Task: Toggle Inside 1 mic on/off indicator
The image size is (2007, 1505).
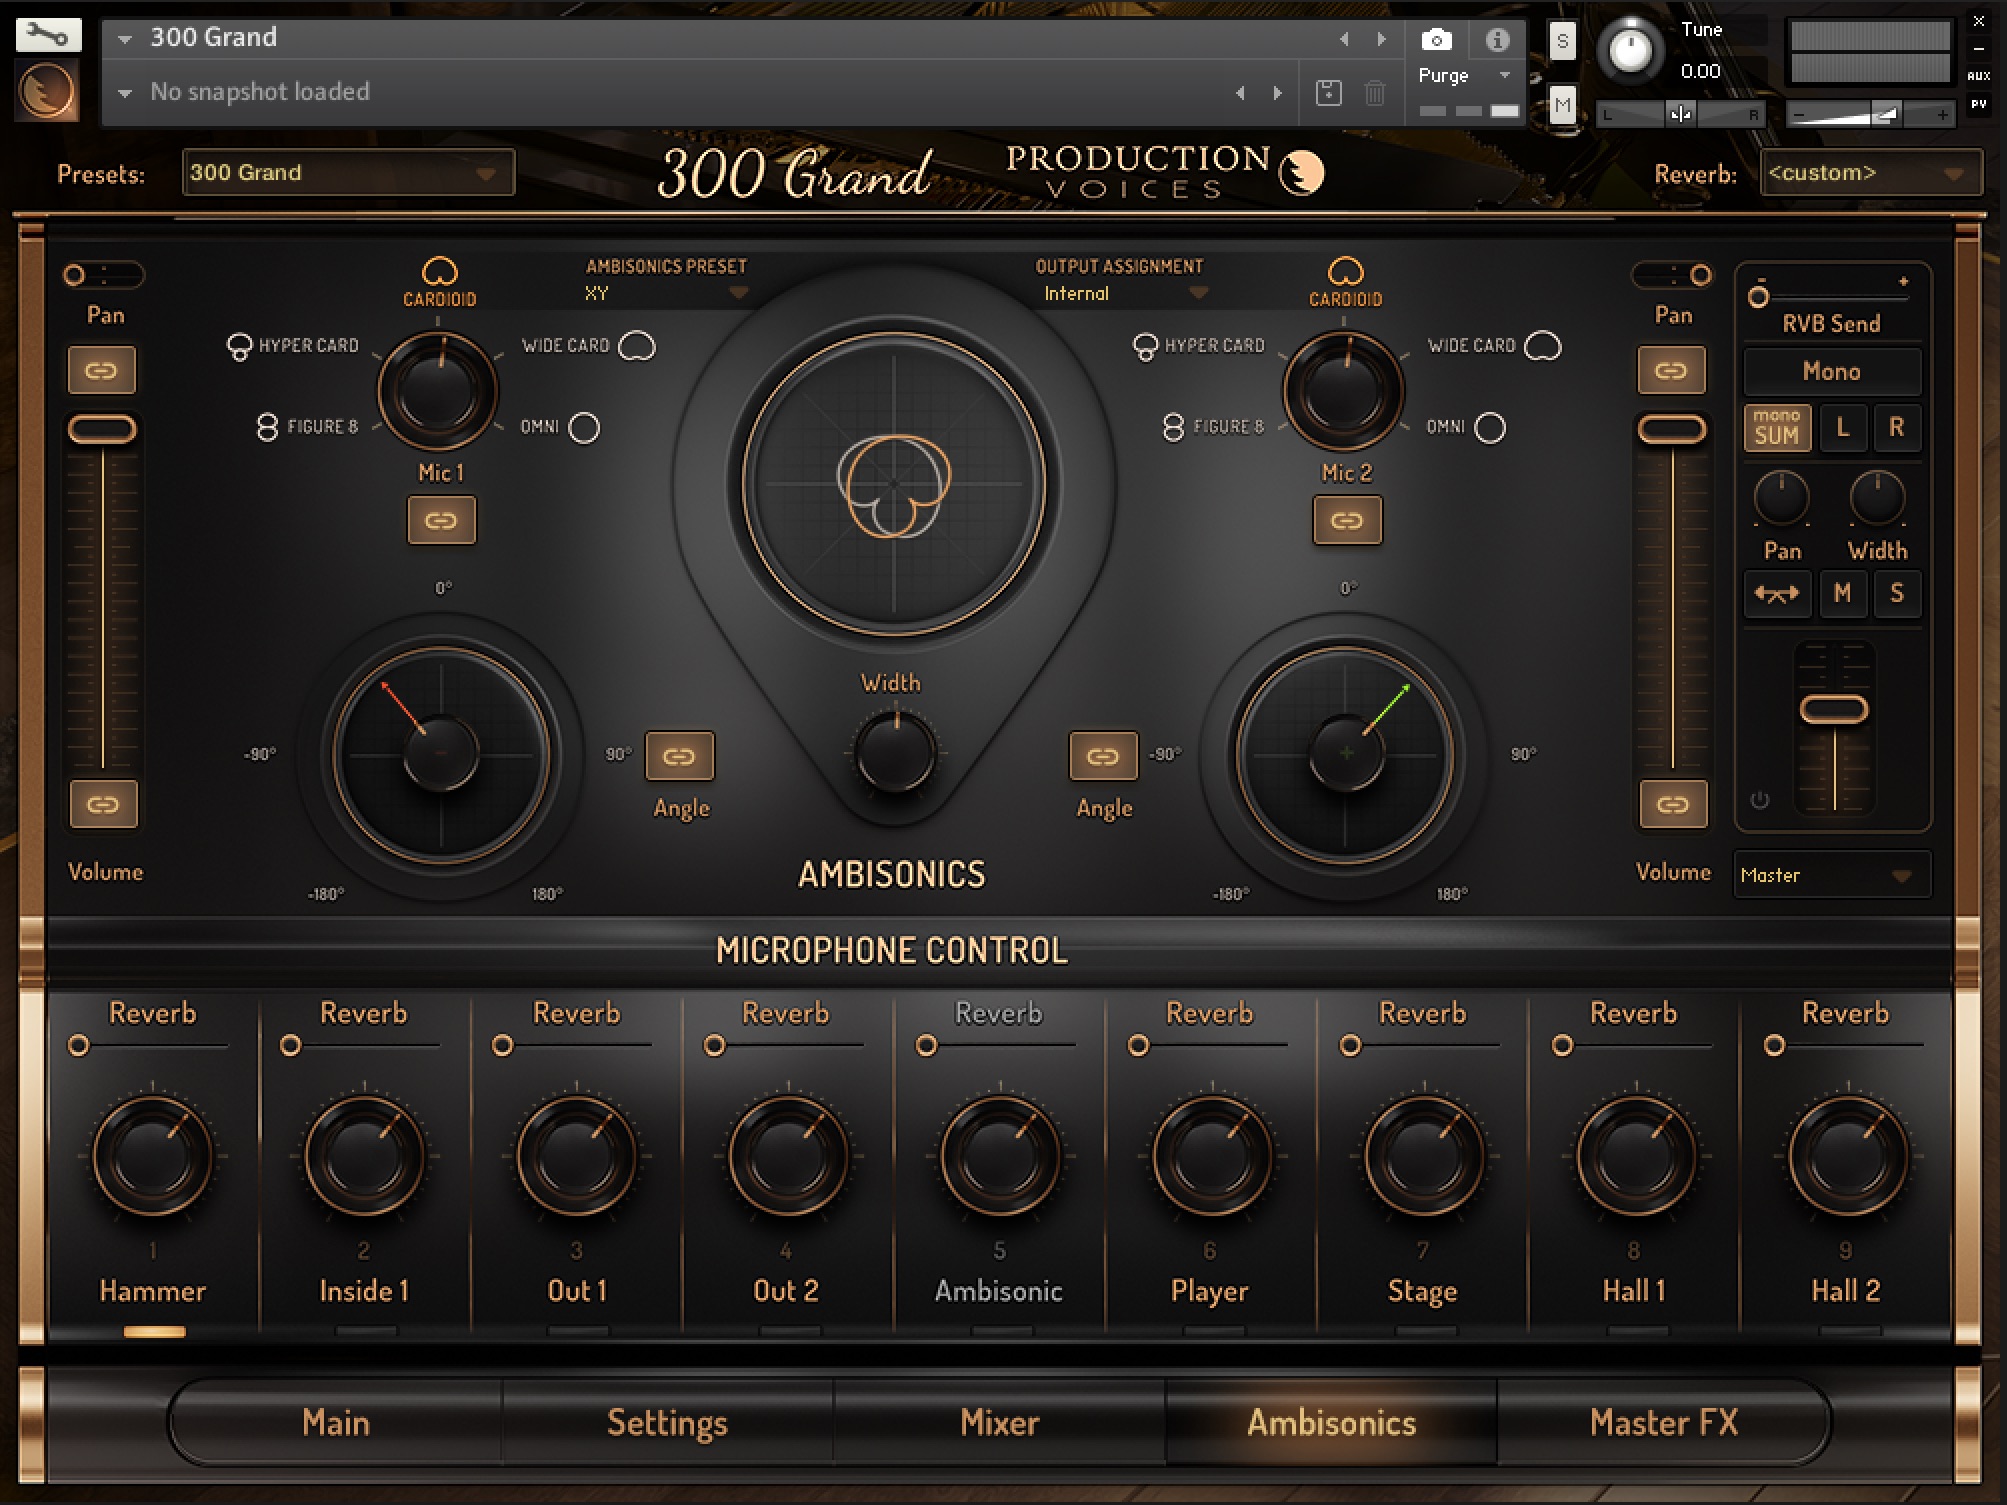Action: tap(366, 1332)
